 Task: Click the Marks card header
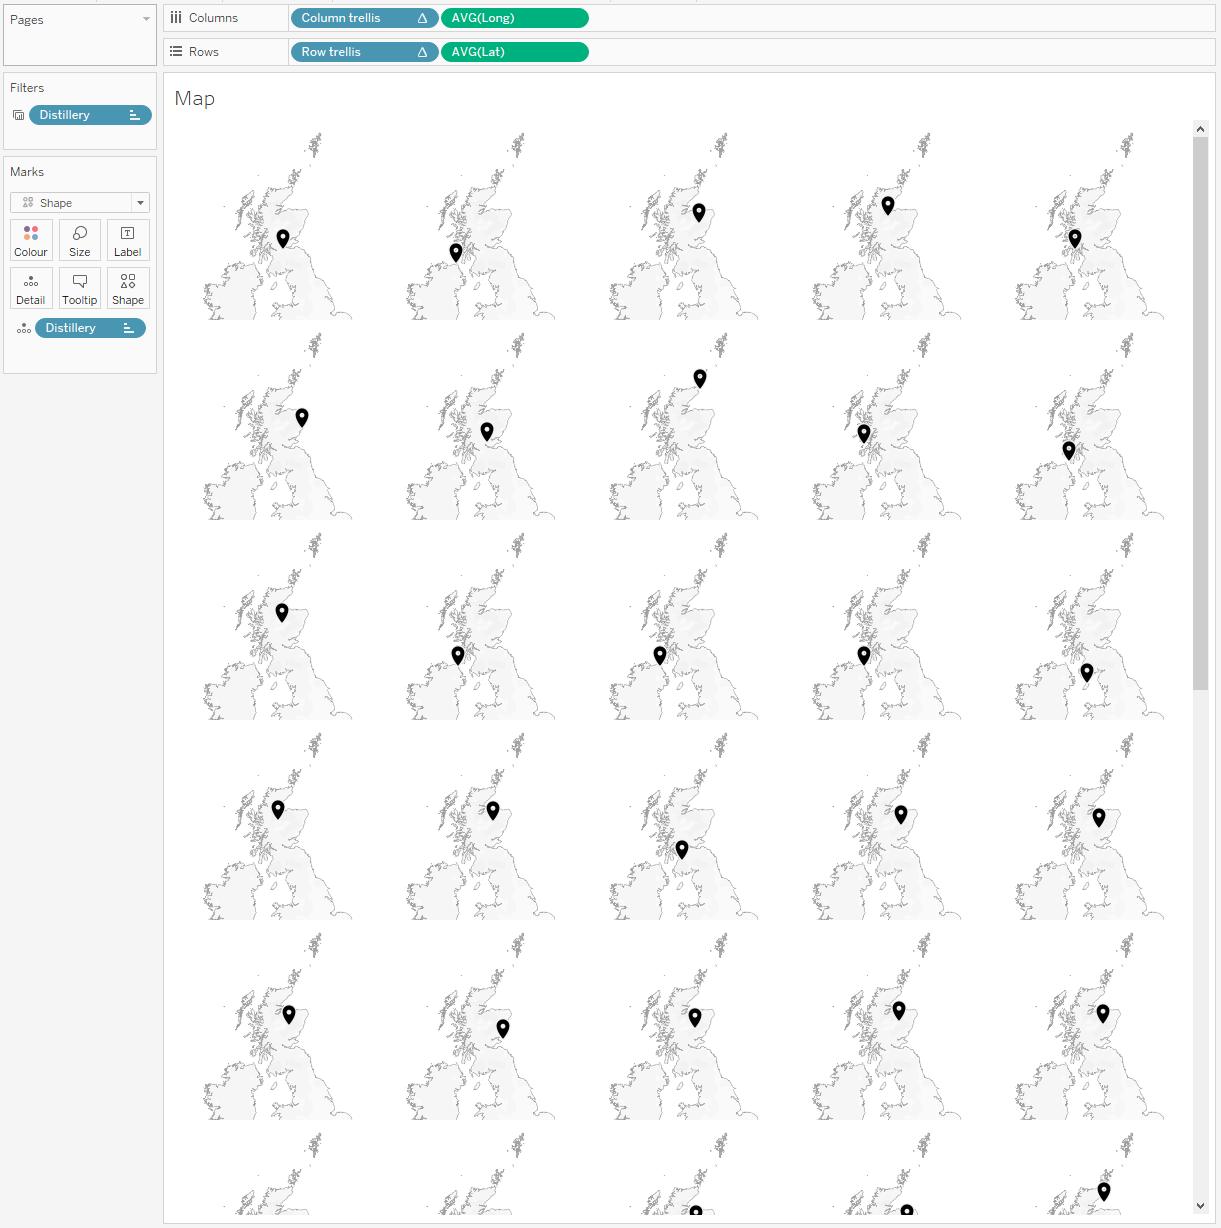click(x=27, y=172)
